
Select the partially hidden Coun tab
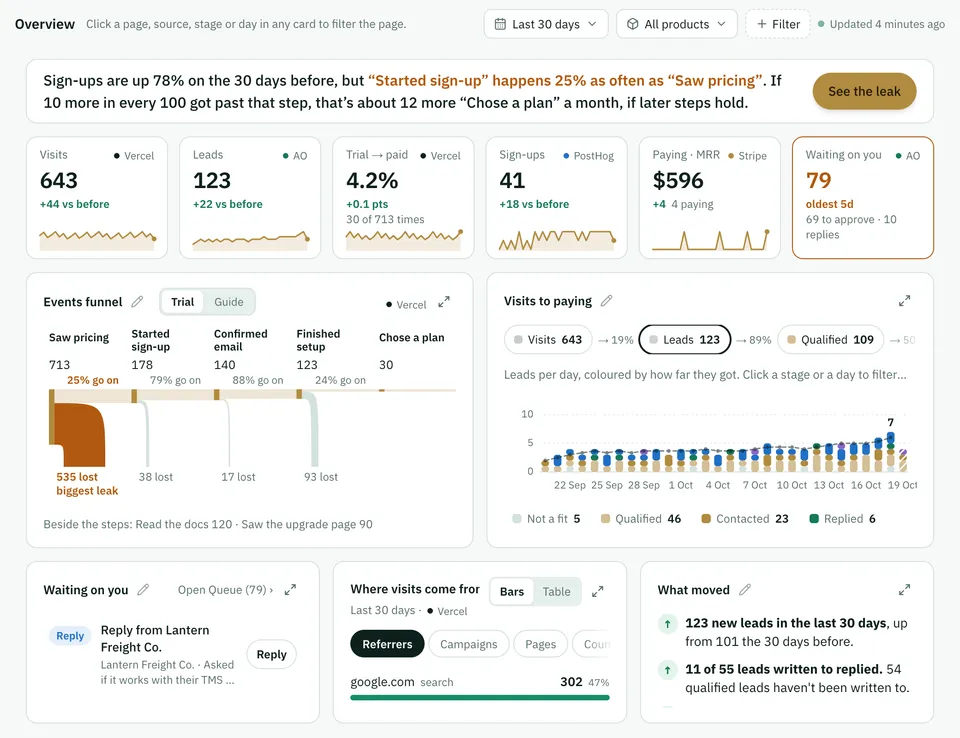593,644
